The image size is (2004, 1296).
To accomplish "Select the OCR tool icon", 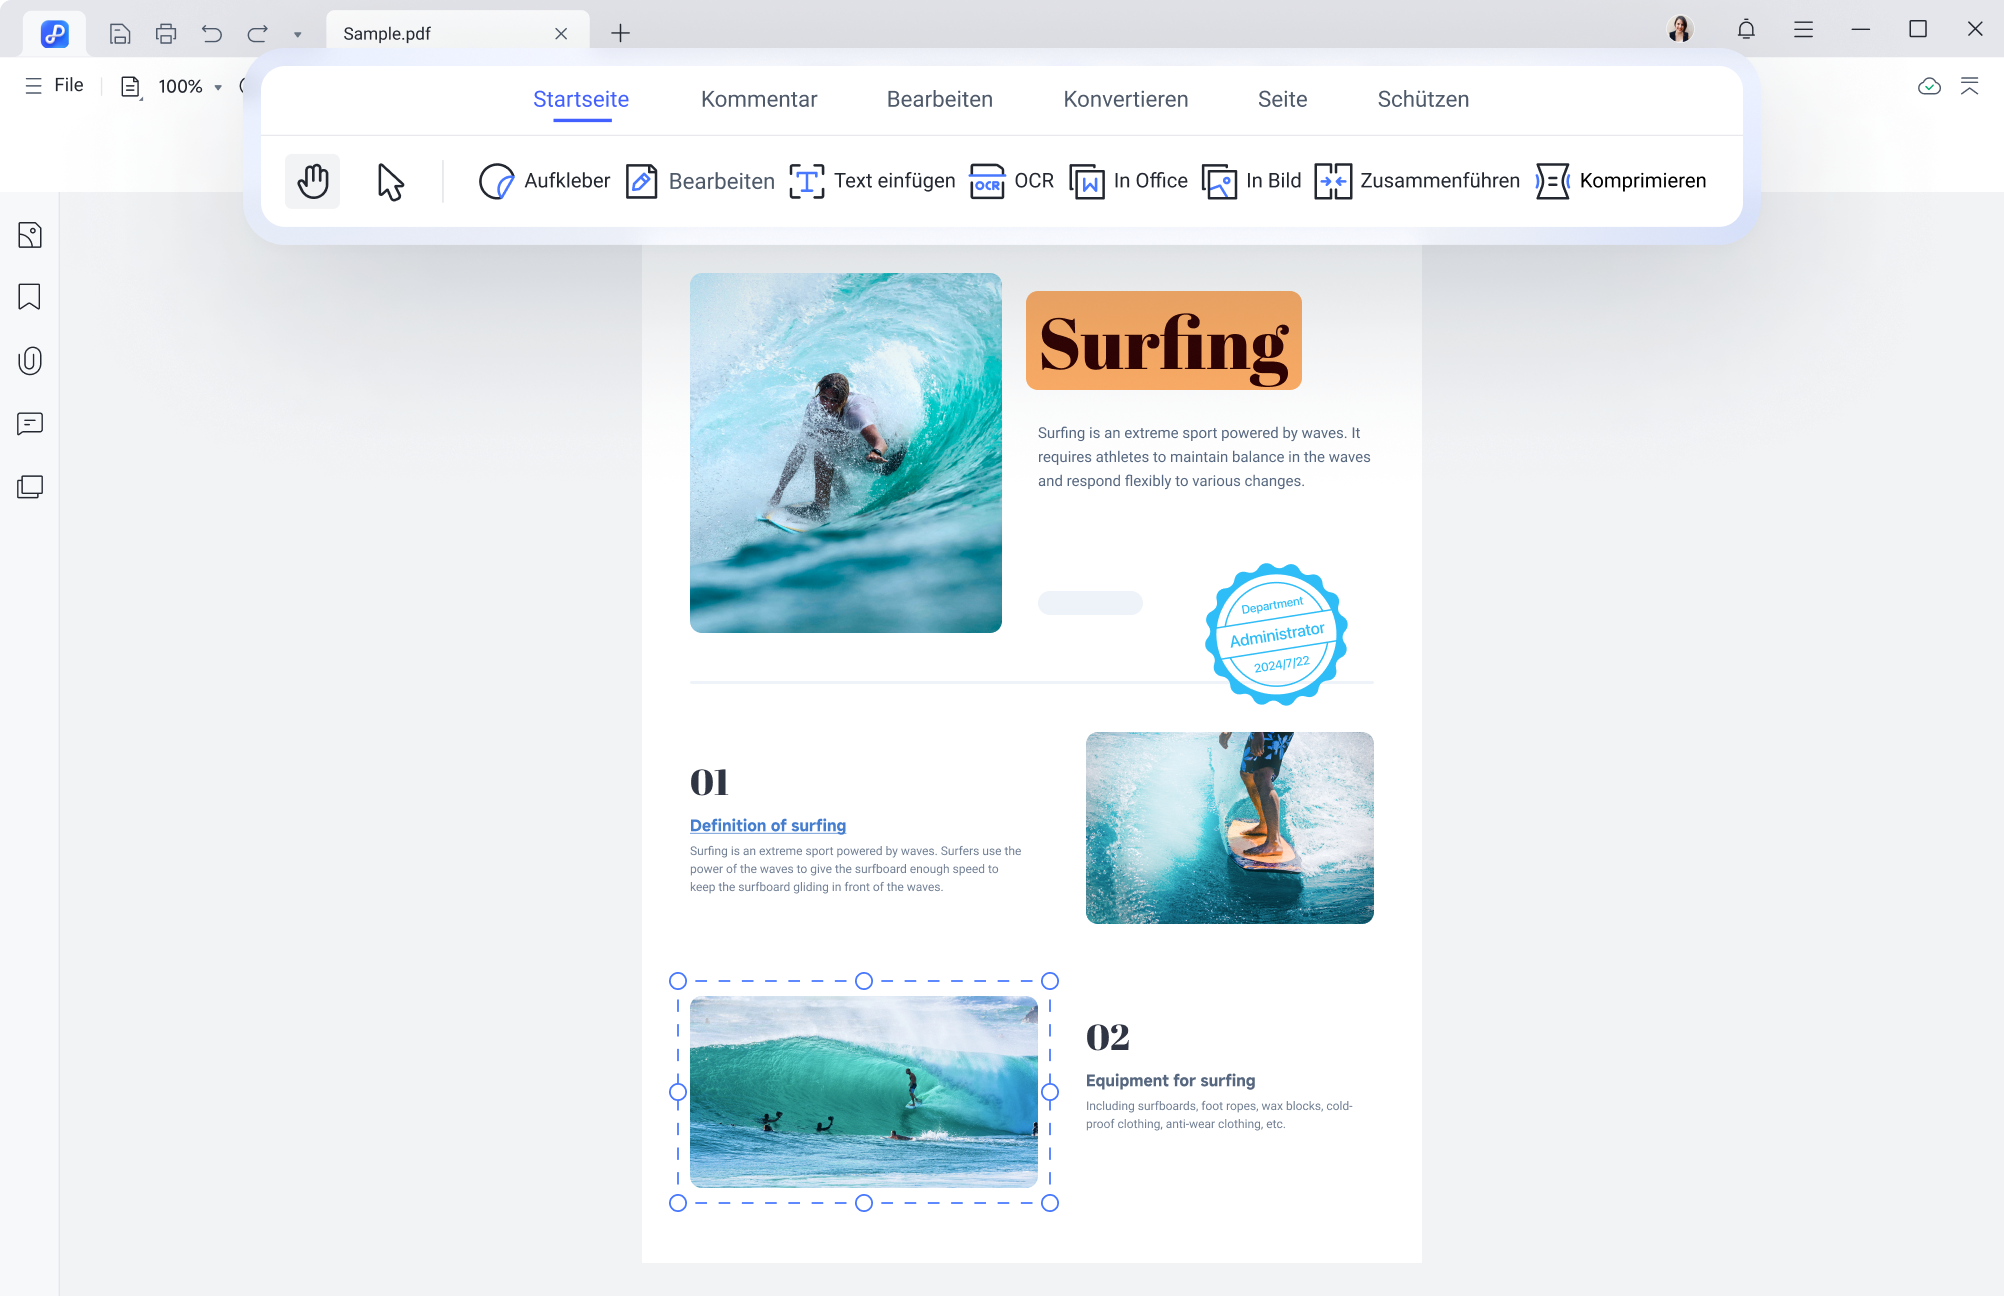I will [x=986, y=180].
